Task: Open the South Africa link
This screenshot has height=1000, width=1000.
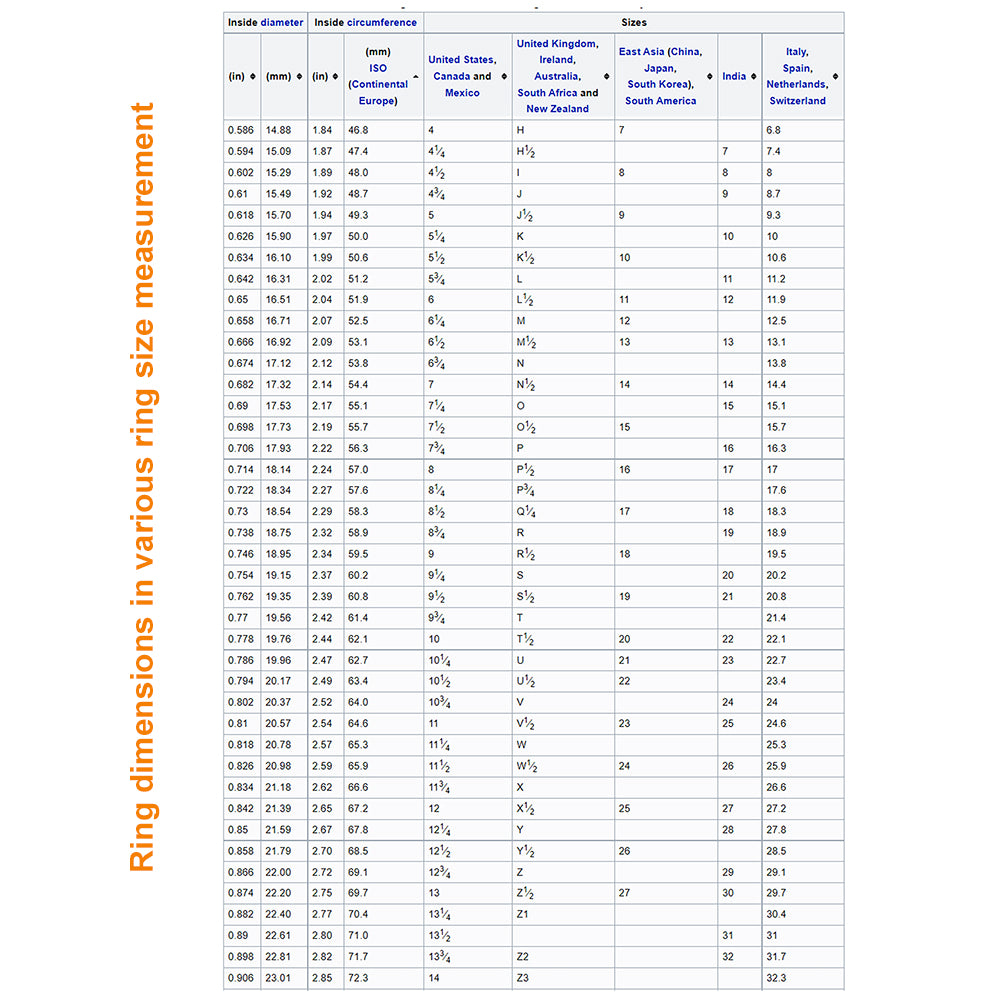Action: [x=547, y=93]
